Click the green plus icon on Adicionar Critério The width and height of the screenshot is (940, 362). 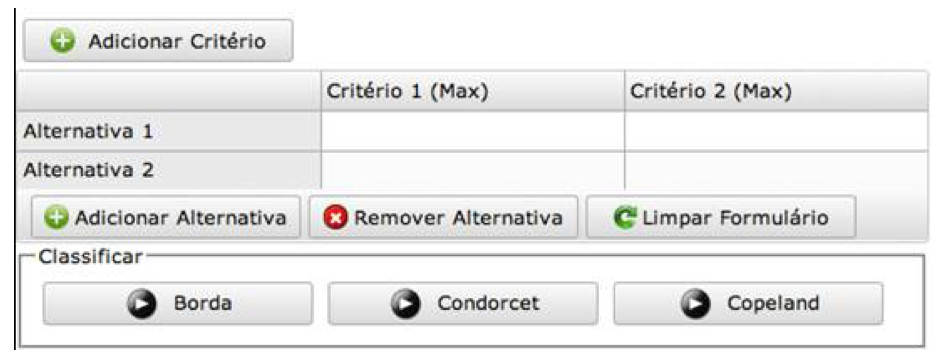(62, 41)
